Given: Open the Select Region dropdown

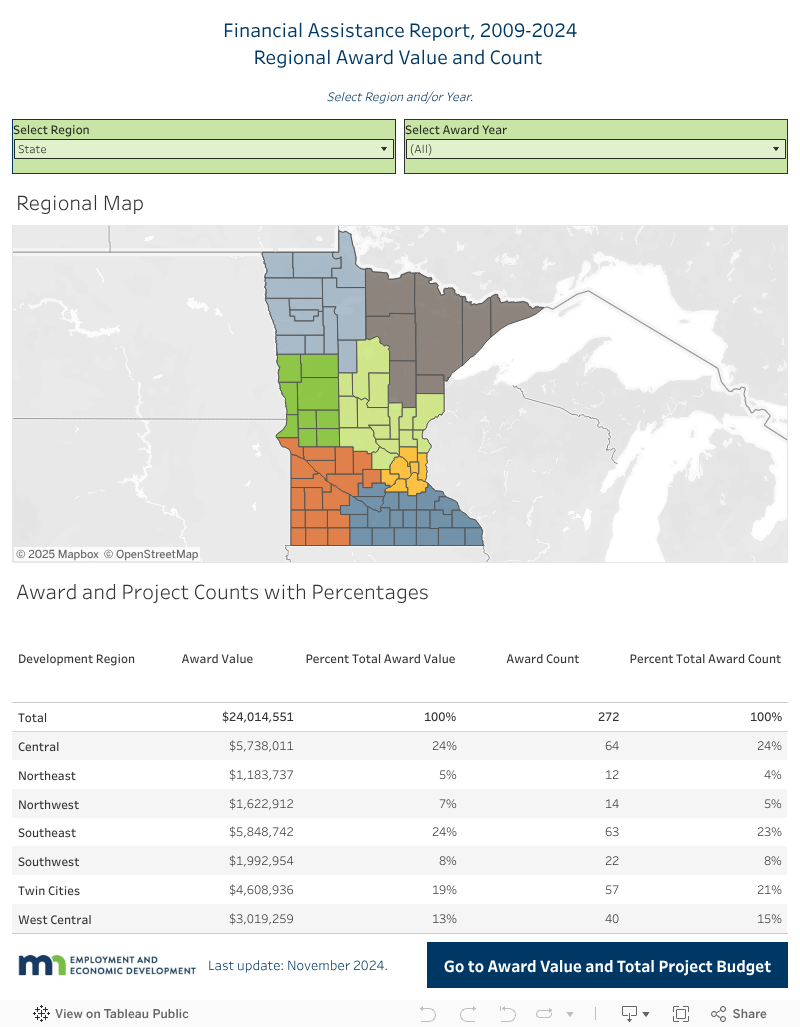Looking at the screenshot, I should pos(203,149).
